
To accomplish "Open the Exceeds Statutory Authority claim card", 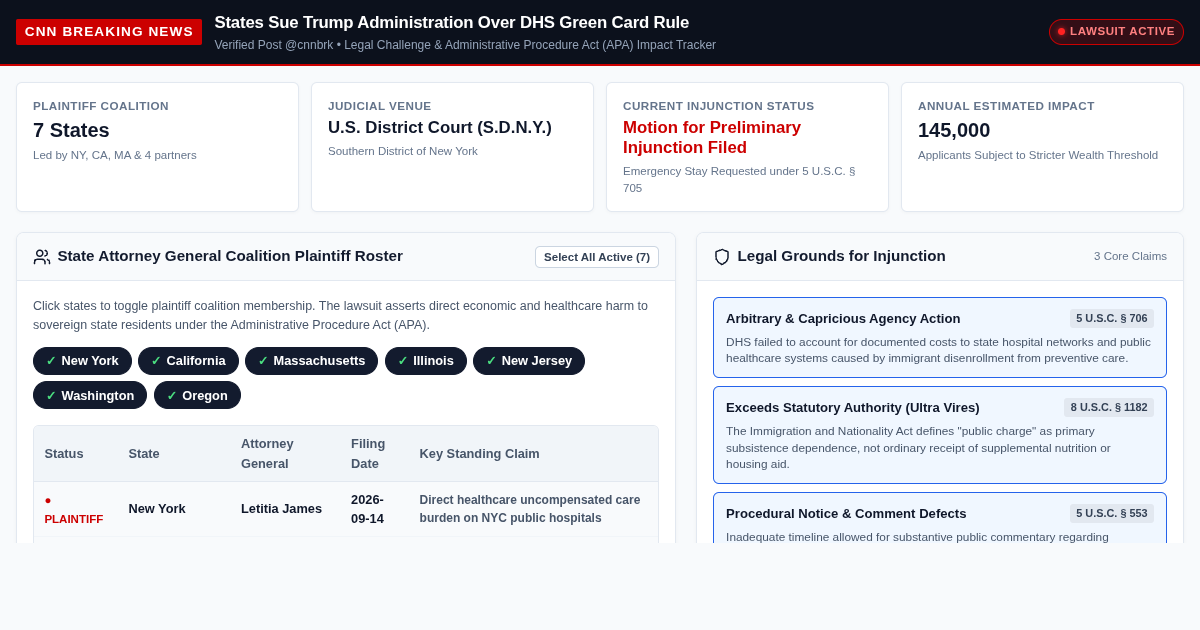I will pyautogui.click(x=940, y=435).
